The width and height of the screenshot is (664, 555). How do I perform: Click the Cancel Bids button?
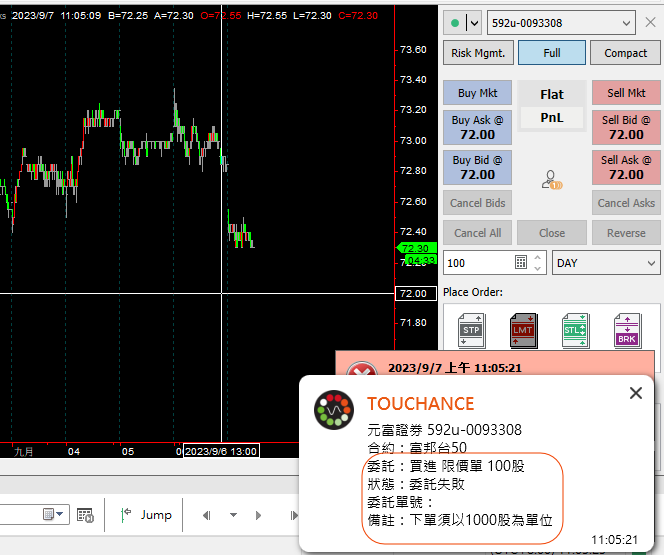click(477, 203)
